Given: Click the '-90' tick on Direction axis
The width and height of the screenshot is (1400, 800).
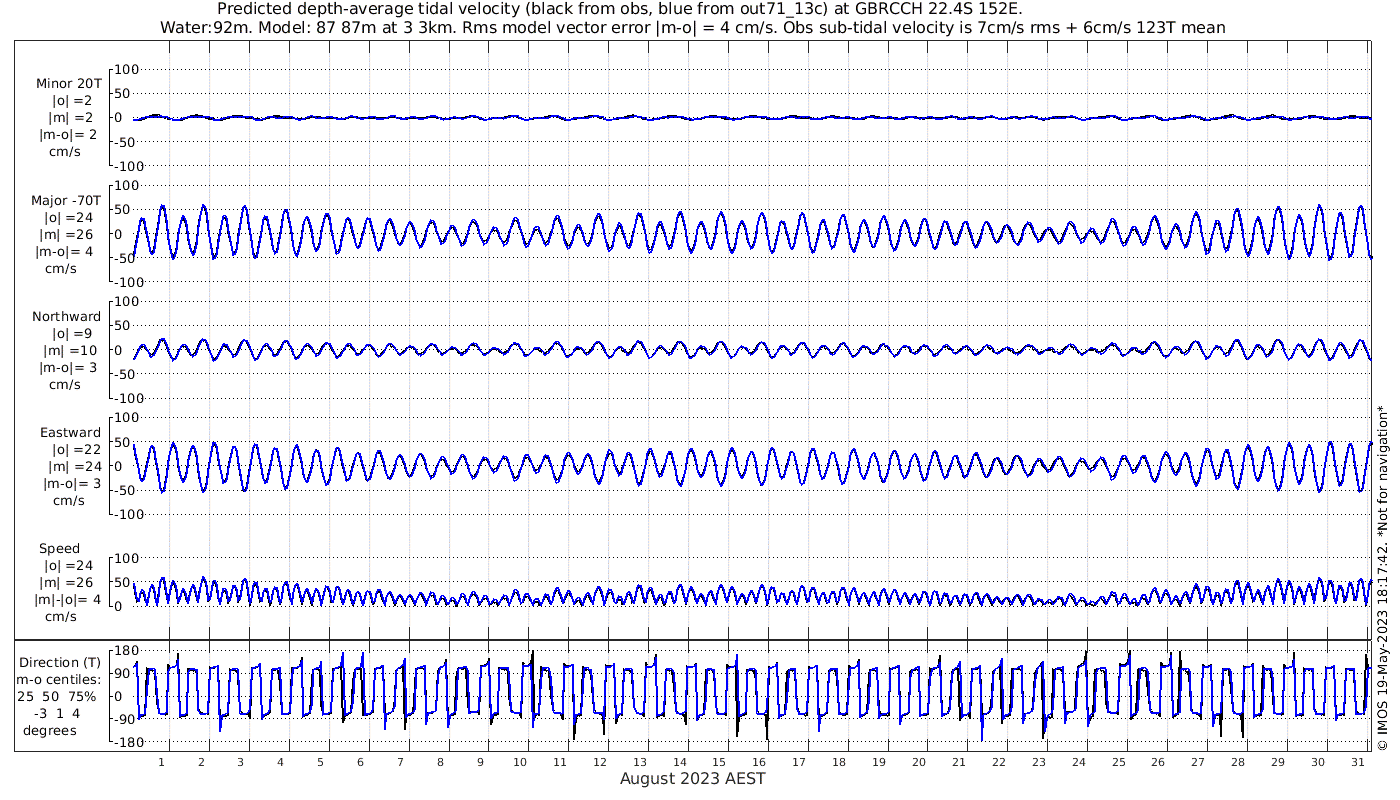Looking at the screenshot, I should tap(125, 720).
